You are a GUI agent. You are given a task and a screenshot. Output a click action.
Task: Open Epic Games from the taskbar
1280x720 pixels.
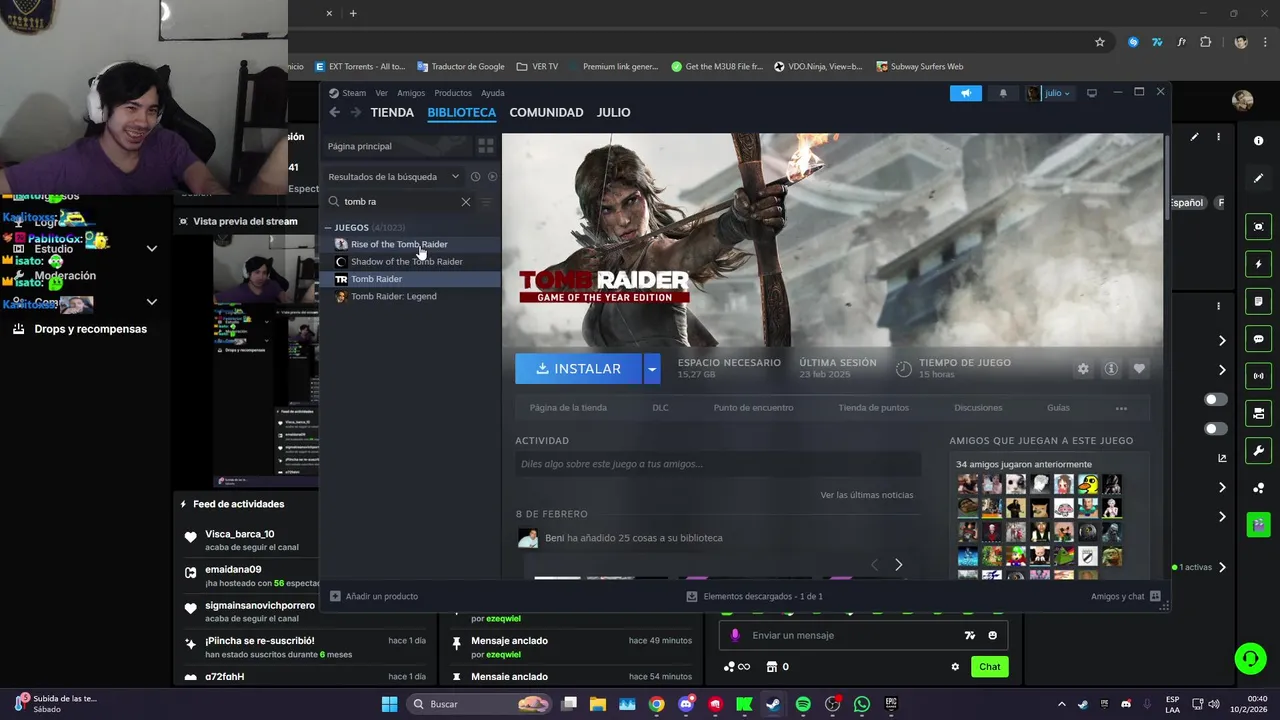click(891, 704)
